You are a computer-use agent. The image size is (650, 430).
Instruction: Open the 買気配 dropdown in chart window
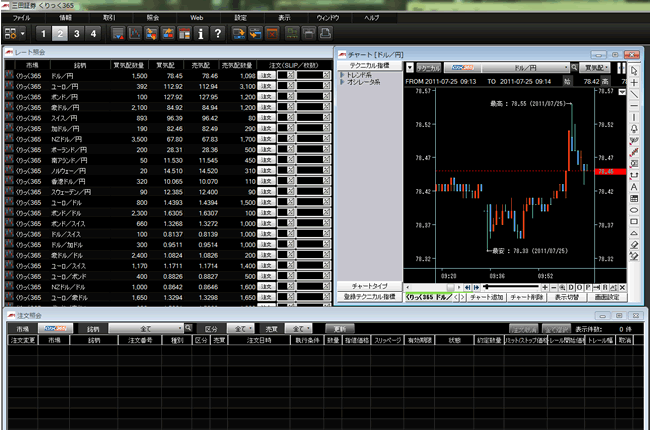click(x=597, y=68)
